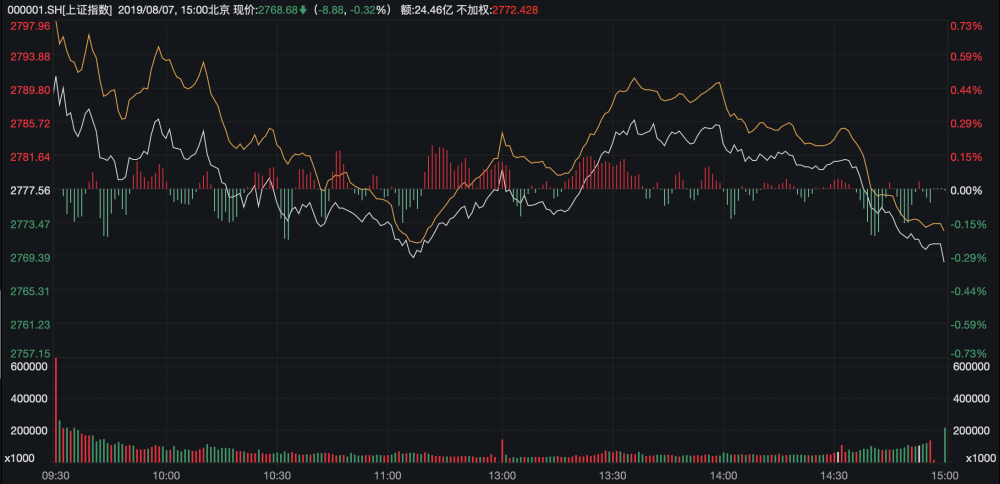Viewport: 1000px width, 484px height.
Task: Click the 2797.96 price axis label
Action: pyautogui.click(x=31, y=26)
